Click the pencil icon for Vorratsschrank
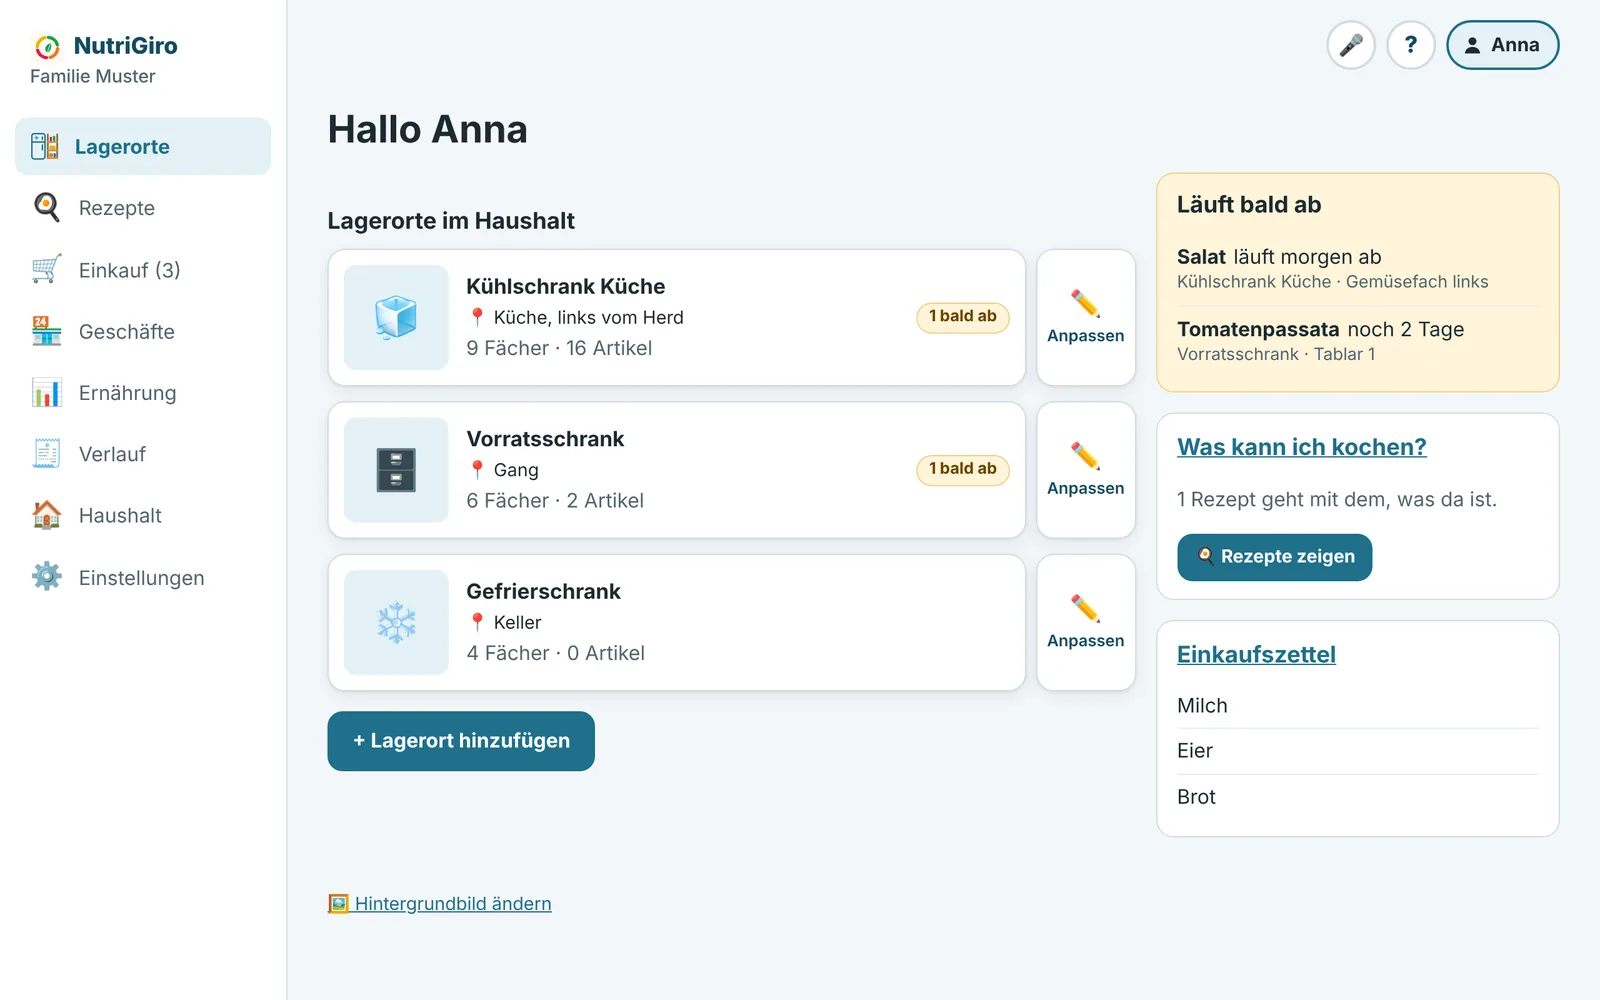 [x=1085, y=456]
